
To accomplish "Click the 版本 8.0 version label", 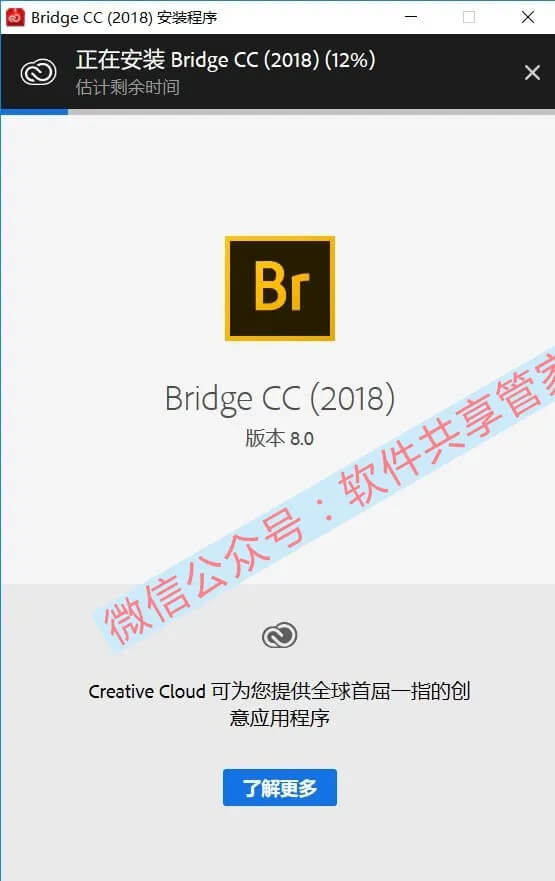I will click(x=279, y=438).
